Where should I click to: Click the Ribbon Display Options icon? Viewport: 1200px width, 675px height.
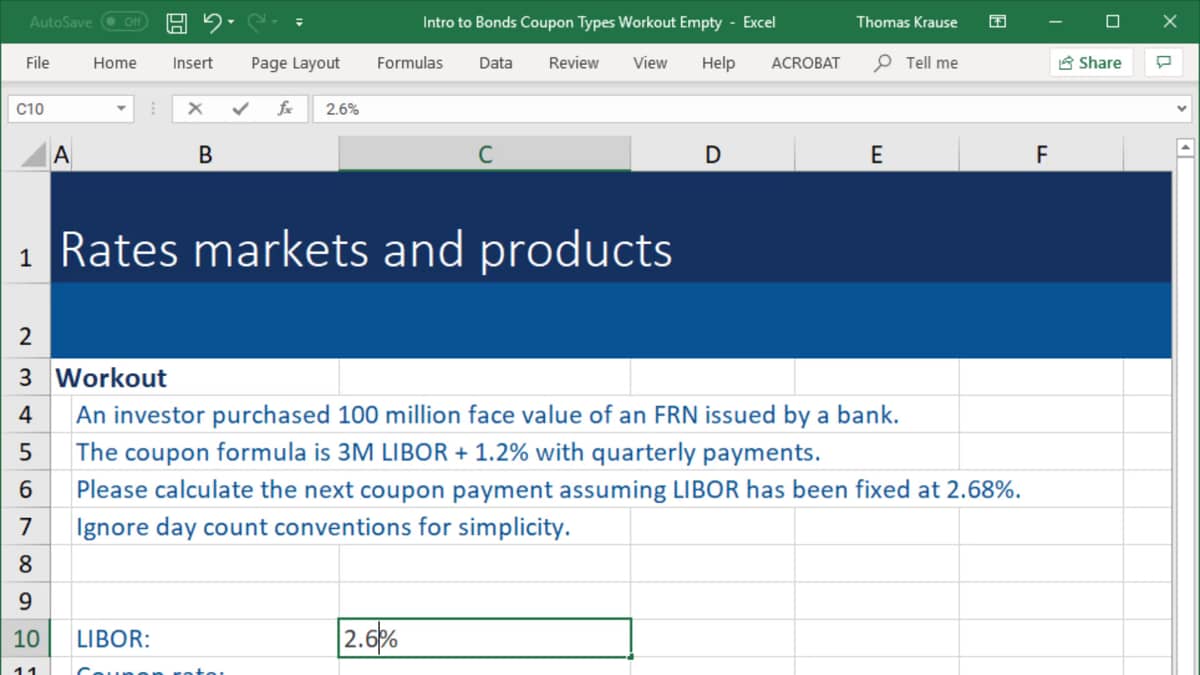coord(996,22)
